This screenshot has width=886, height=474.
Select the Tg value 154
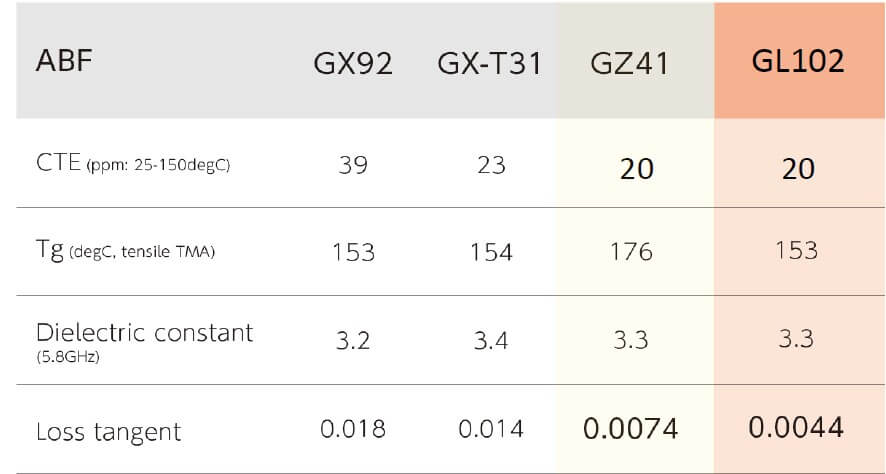[491, 251]
